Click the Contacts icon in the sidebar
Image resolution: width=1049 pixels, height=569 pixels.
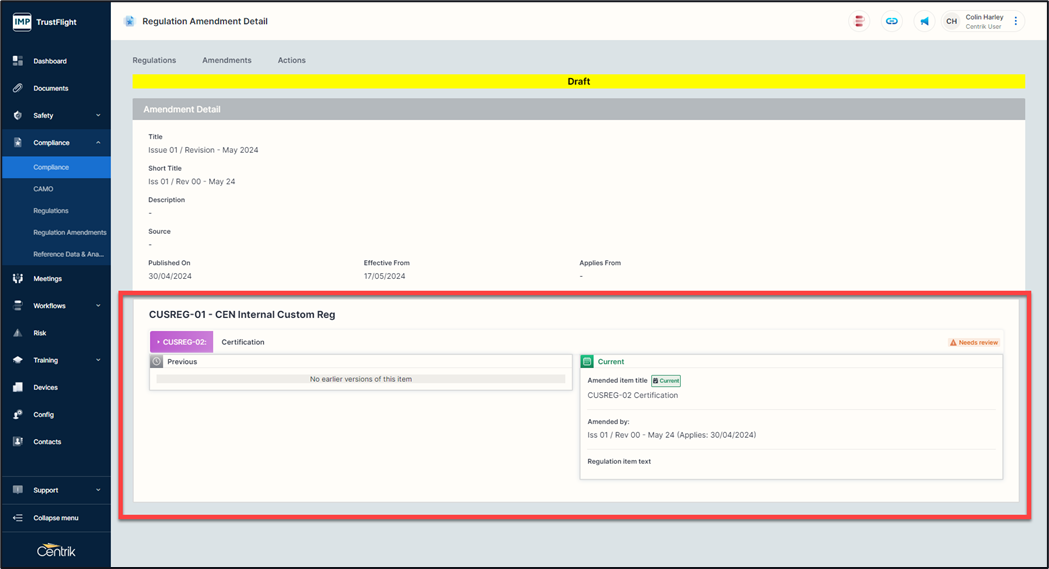click(x=17, y=441)
